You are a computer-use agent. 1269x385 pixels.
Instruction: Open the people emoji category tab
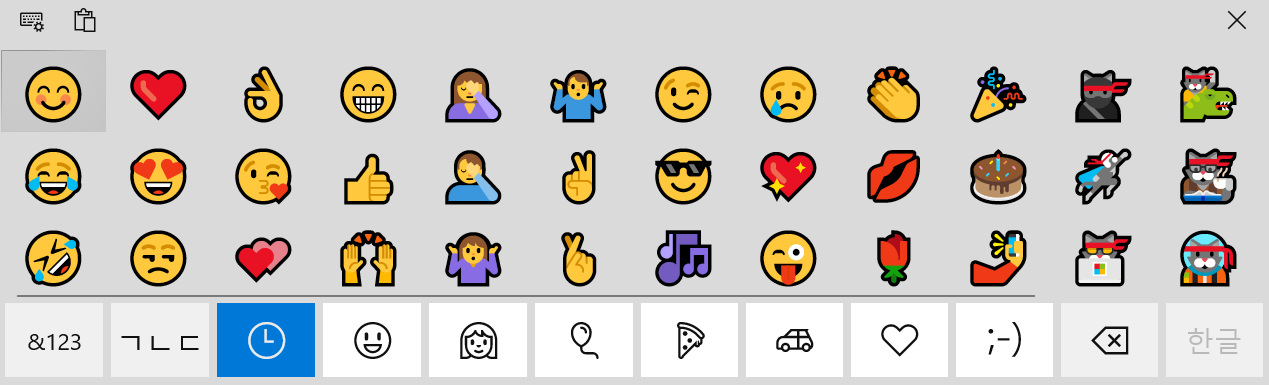478,341
